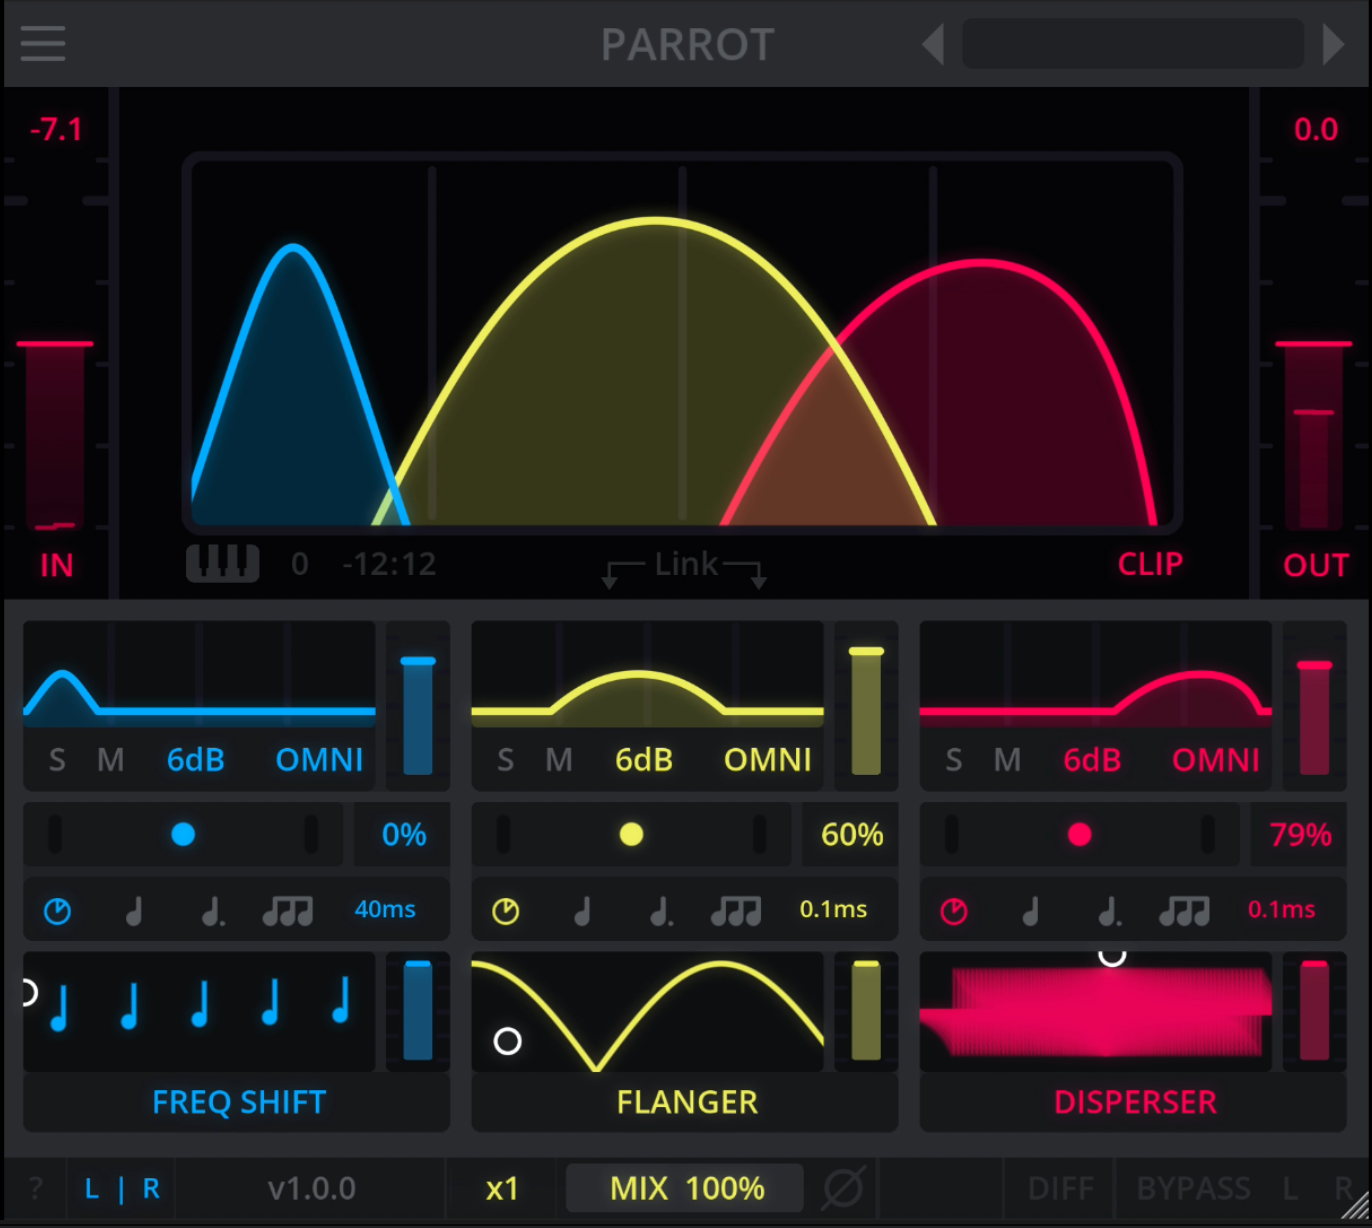
Task: Toggle the MIDI keyboard icon
Action: (223, 563)
